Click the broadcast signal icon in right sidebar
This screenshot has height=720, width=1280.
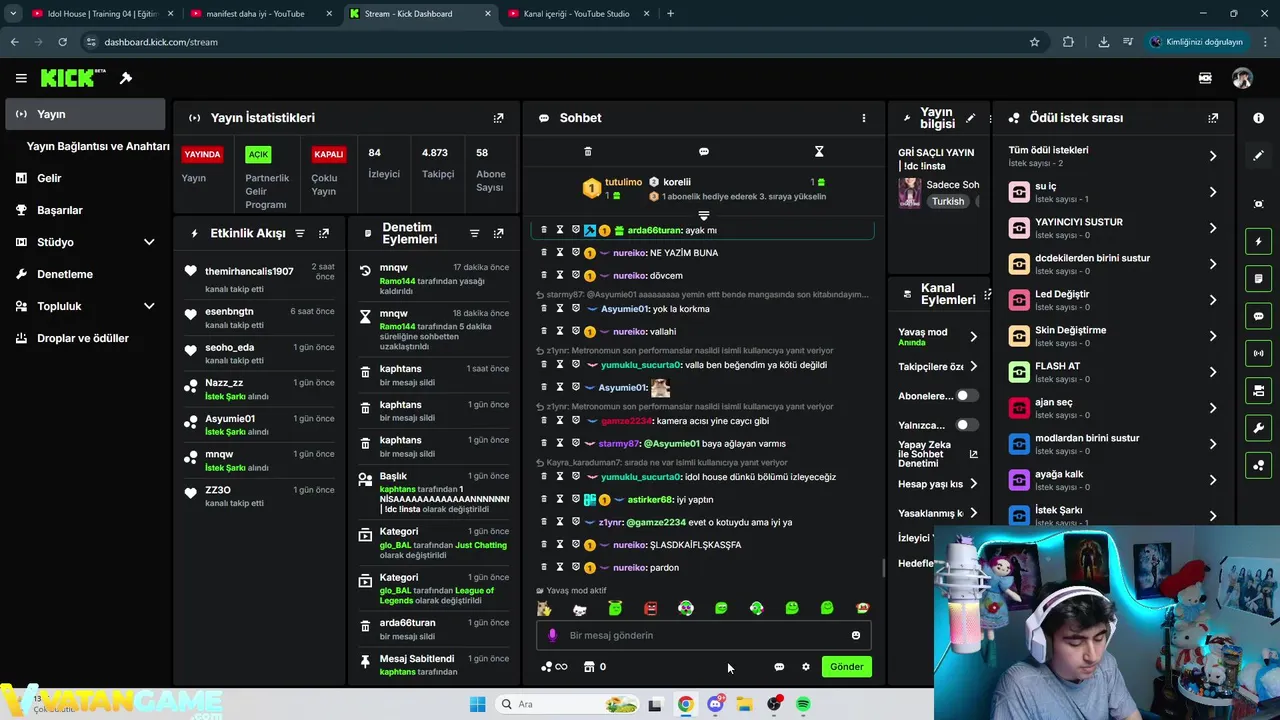click(1258, 353)
